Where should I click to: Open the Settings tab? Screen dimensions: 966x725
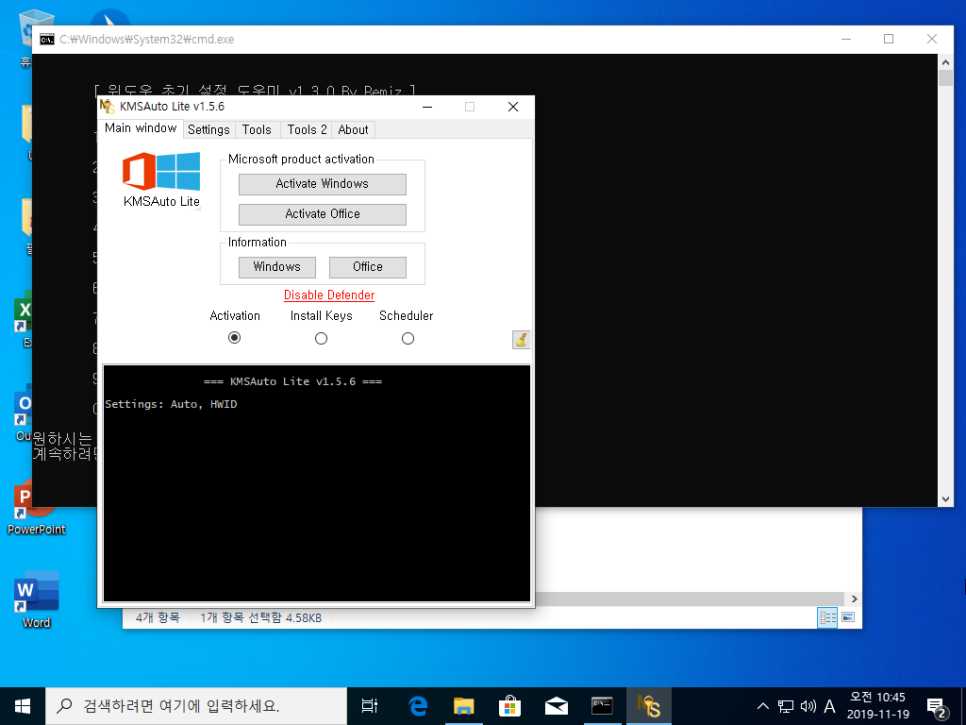click(x=209, y=130)
